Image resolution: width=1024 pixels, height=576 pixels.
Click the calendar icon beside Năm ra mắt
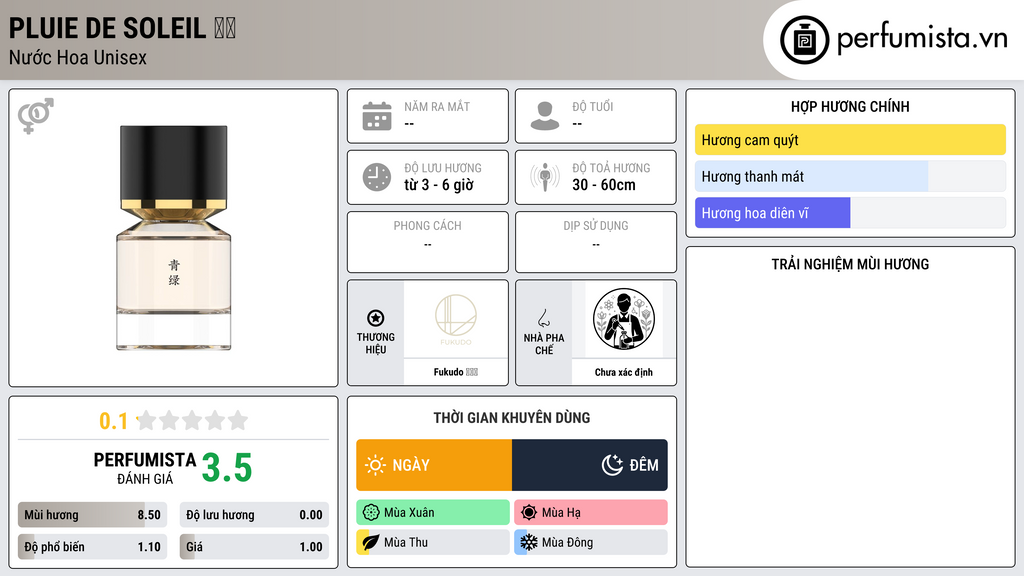(377, 116)
